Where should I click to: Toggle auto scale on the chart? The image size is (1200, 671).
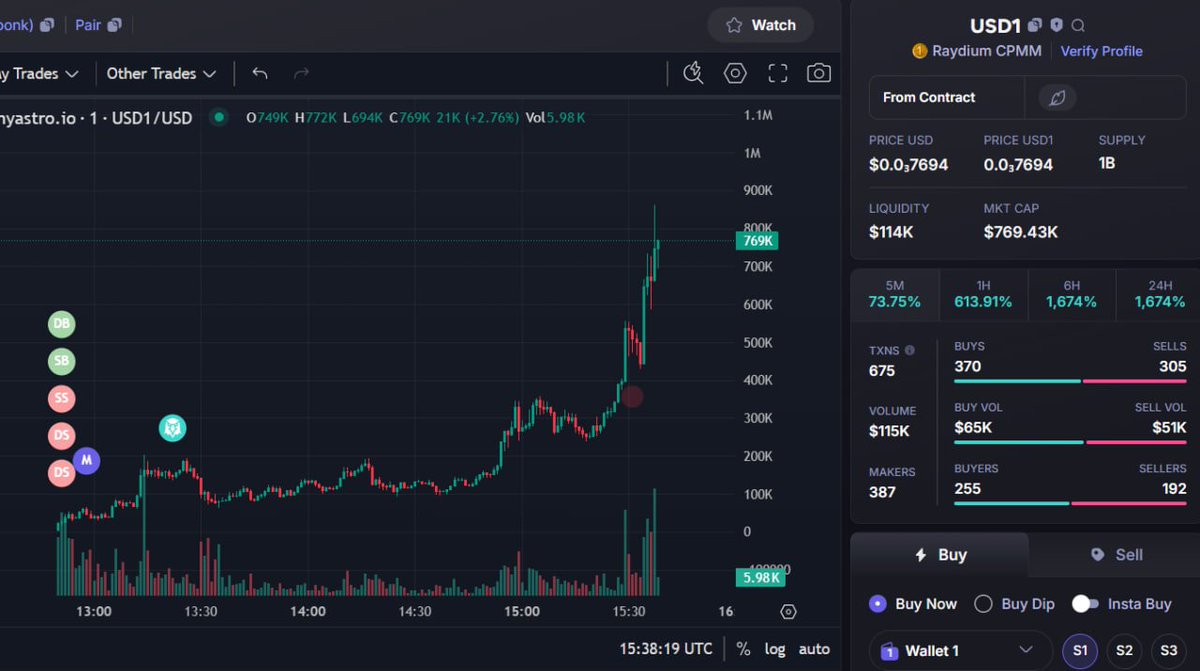point(814,649)
